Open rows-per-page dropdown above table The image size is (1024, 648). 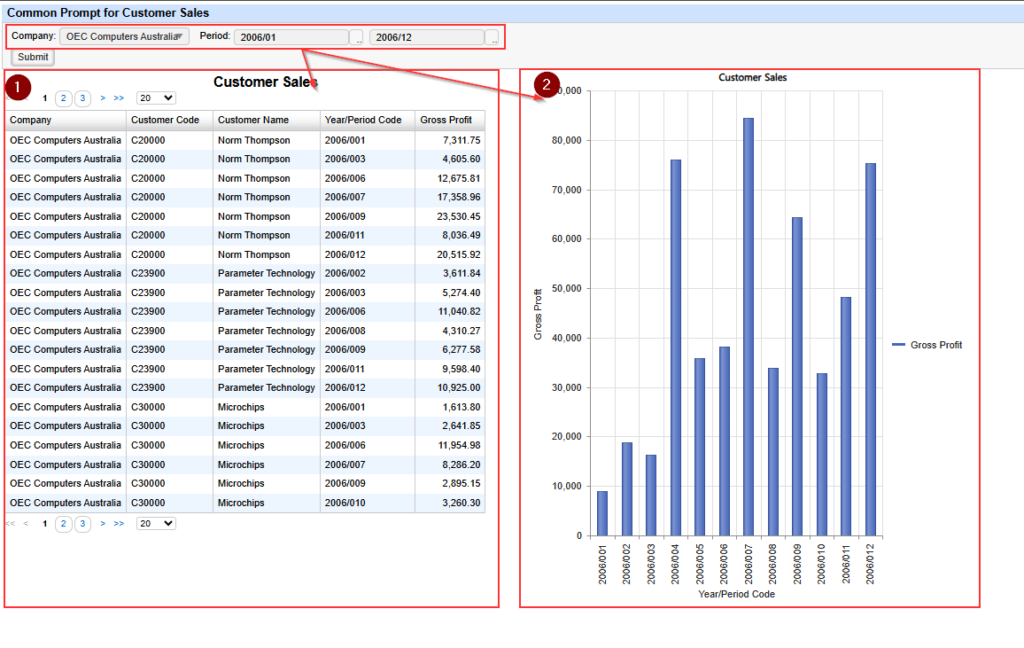155,98
